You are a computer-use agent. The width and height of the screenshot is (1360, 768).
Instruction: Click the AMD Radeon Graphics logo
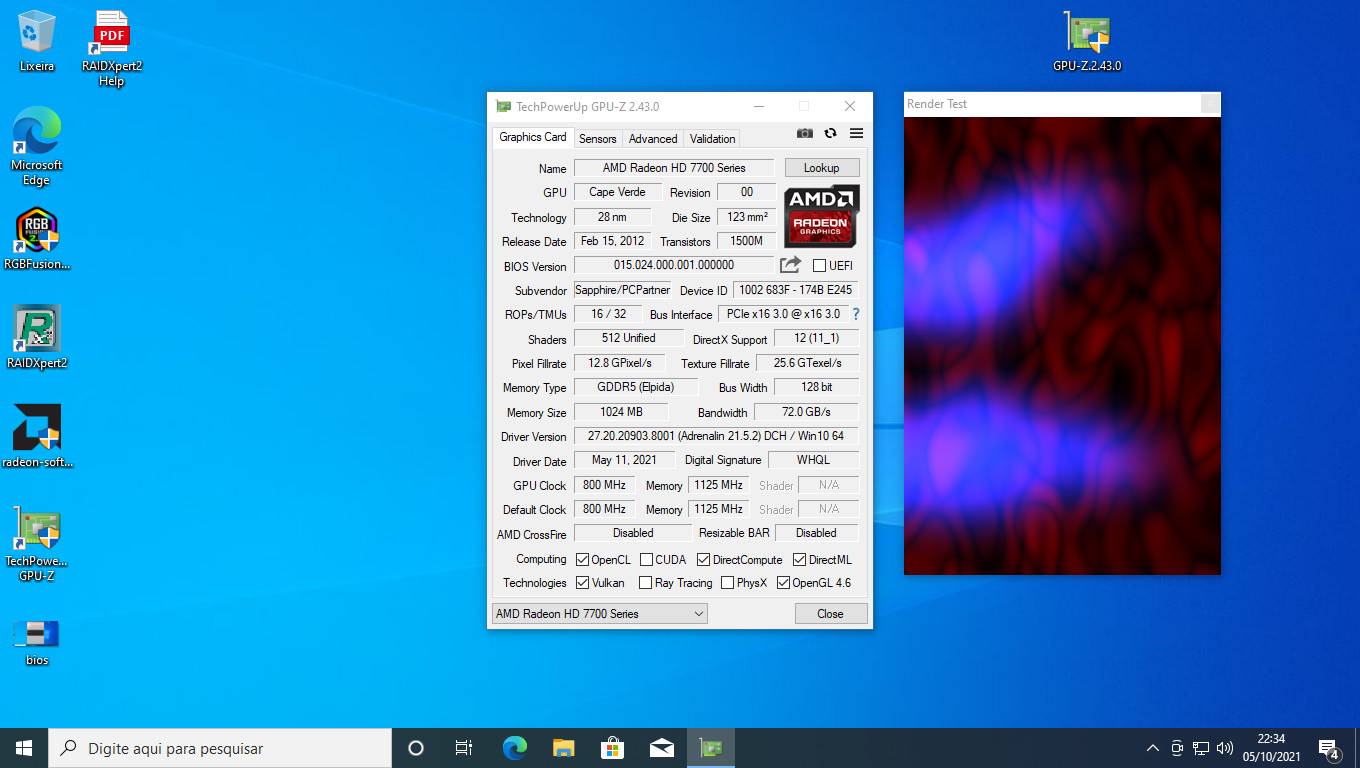pyautogui.click(x=821, y=216)
